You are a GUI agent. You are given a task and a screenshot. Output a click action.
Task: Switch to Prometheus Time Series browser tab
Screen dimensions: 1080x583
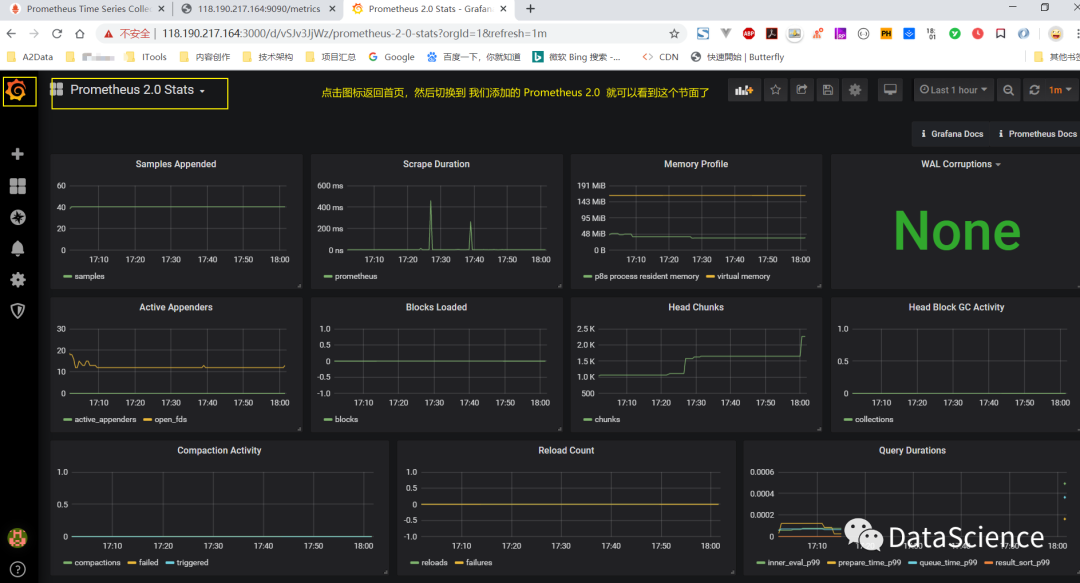pyautogui.click(x=86, y=9)
